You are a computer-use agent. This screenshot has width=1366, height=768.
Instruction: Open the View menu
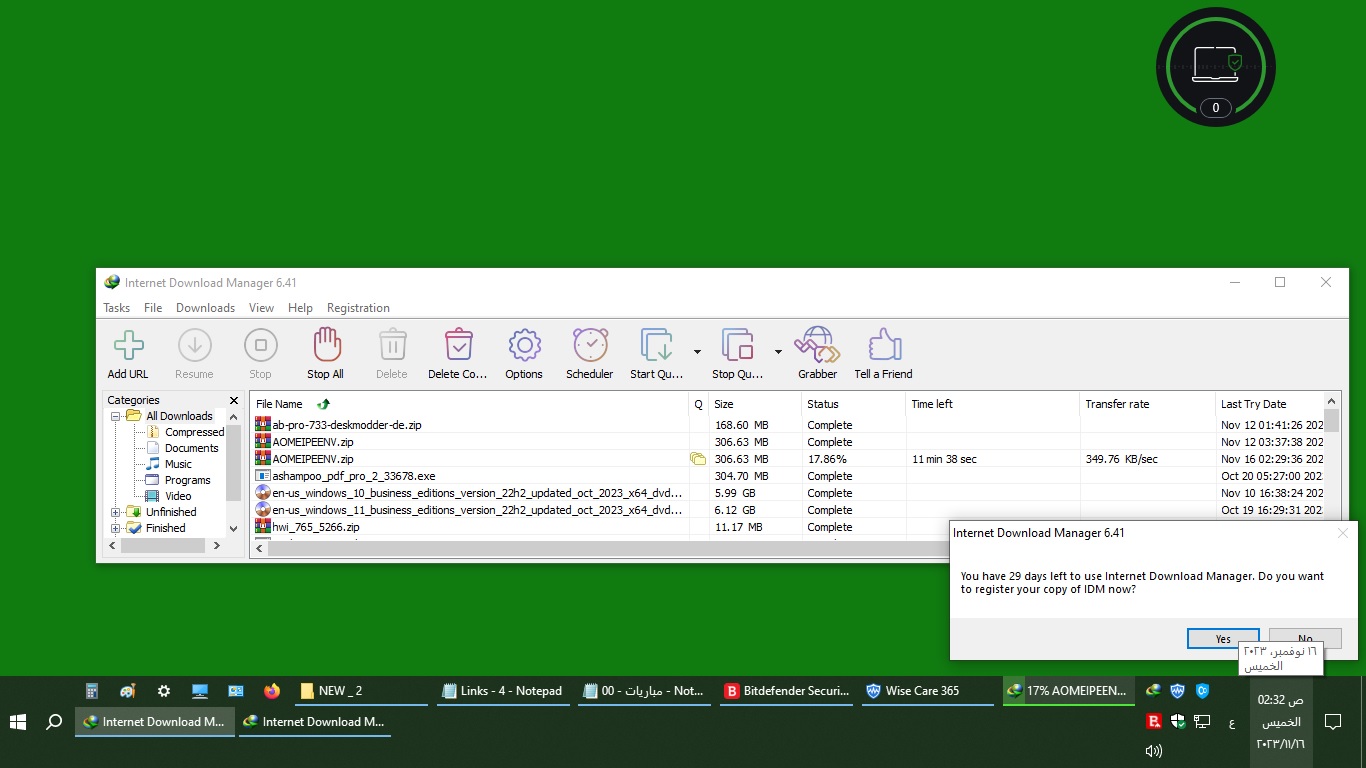coord(261,308)
